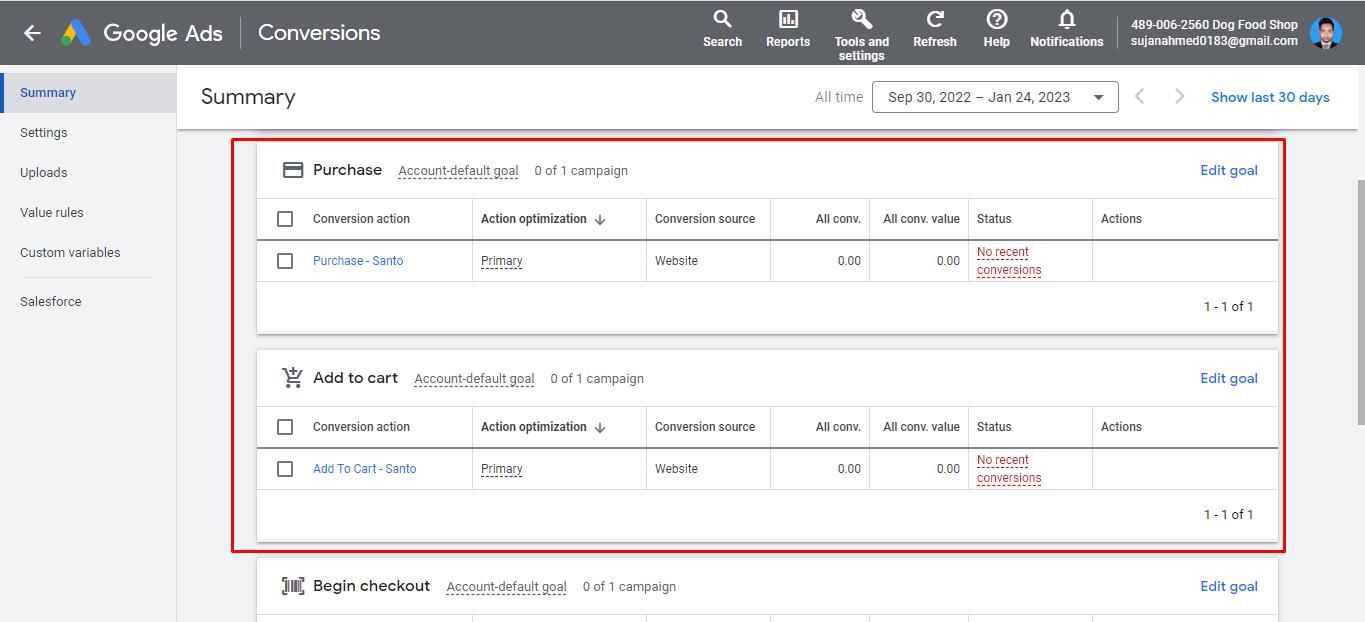Click Edit goal for Add to cart

point(1229,378)
